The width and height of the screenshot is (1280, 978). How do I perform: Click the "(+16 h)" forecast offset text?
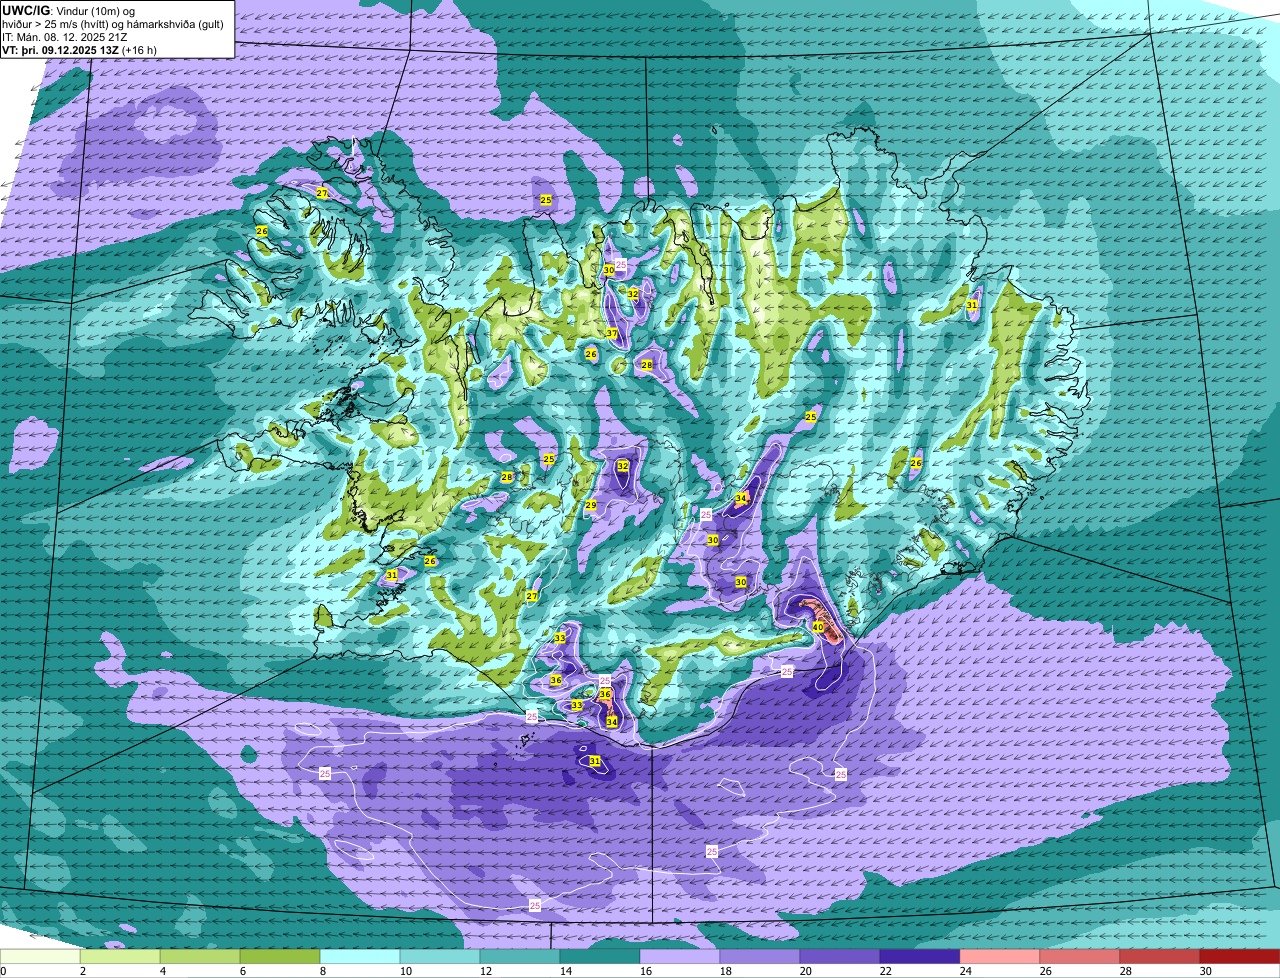click(139, 50)
